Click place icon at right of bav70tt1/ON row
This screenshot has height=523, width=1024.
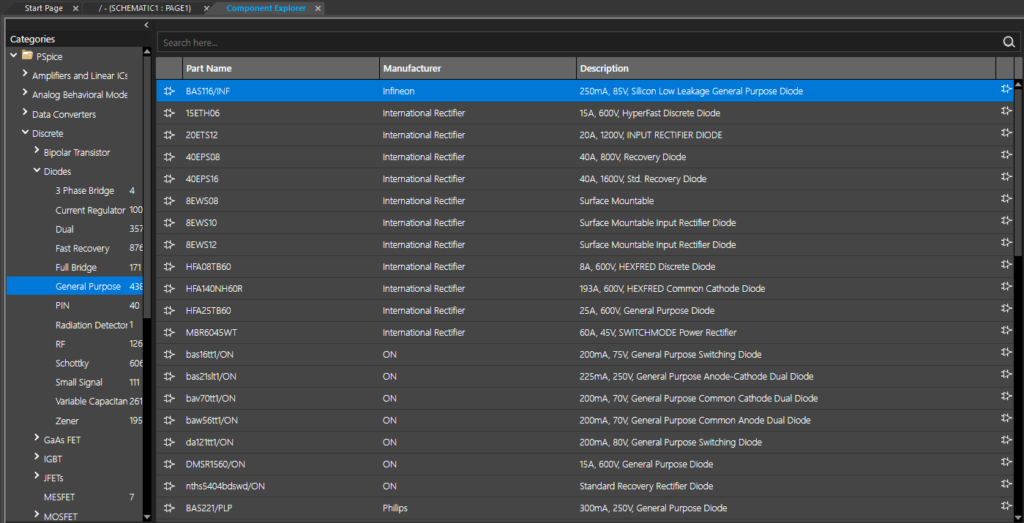pos(1006,396)
